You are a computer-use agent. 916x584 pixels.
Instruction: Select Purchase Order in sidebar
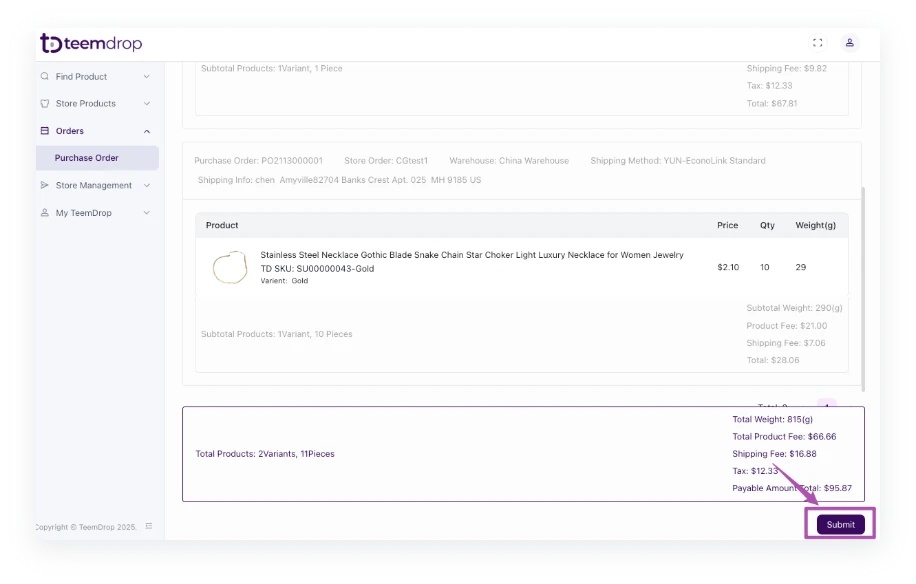(x=87, y=158)
